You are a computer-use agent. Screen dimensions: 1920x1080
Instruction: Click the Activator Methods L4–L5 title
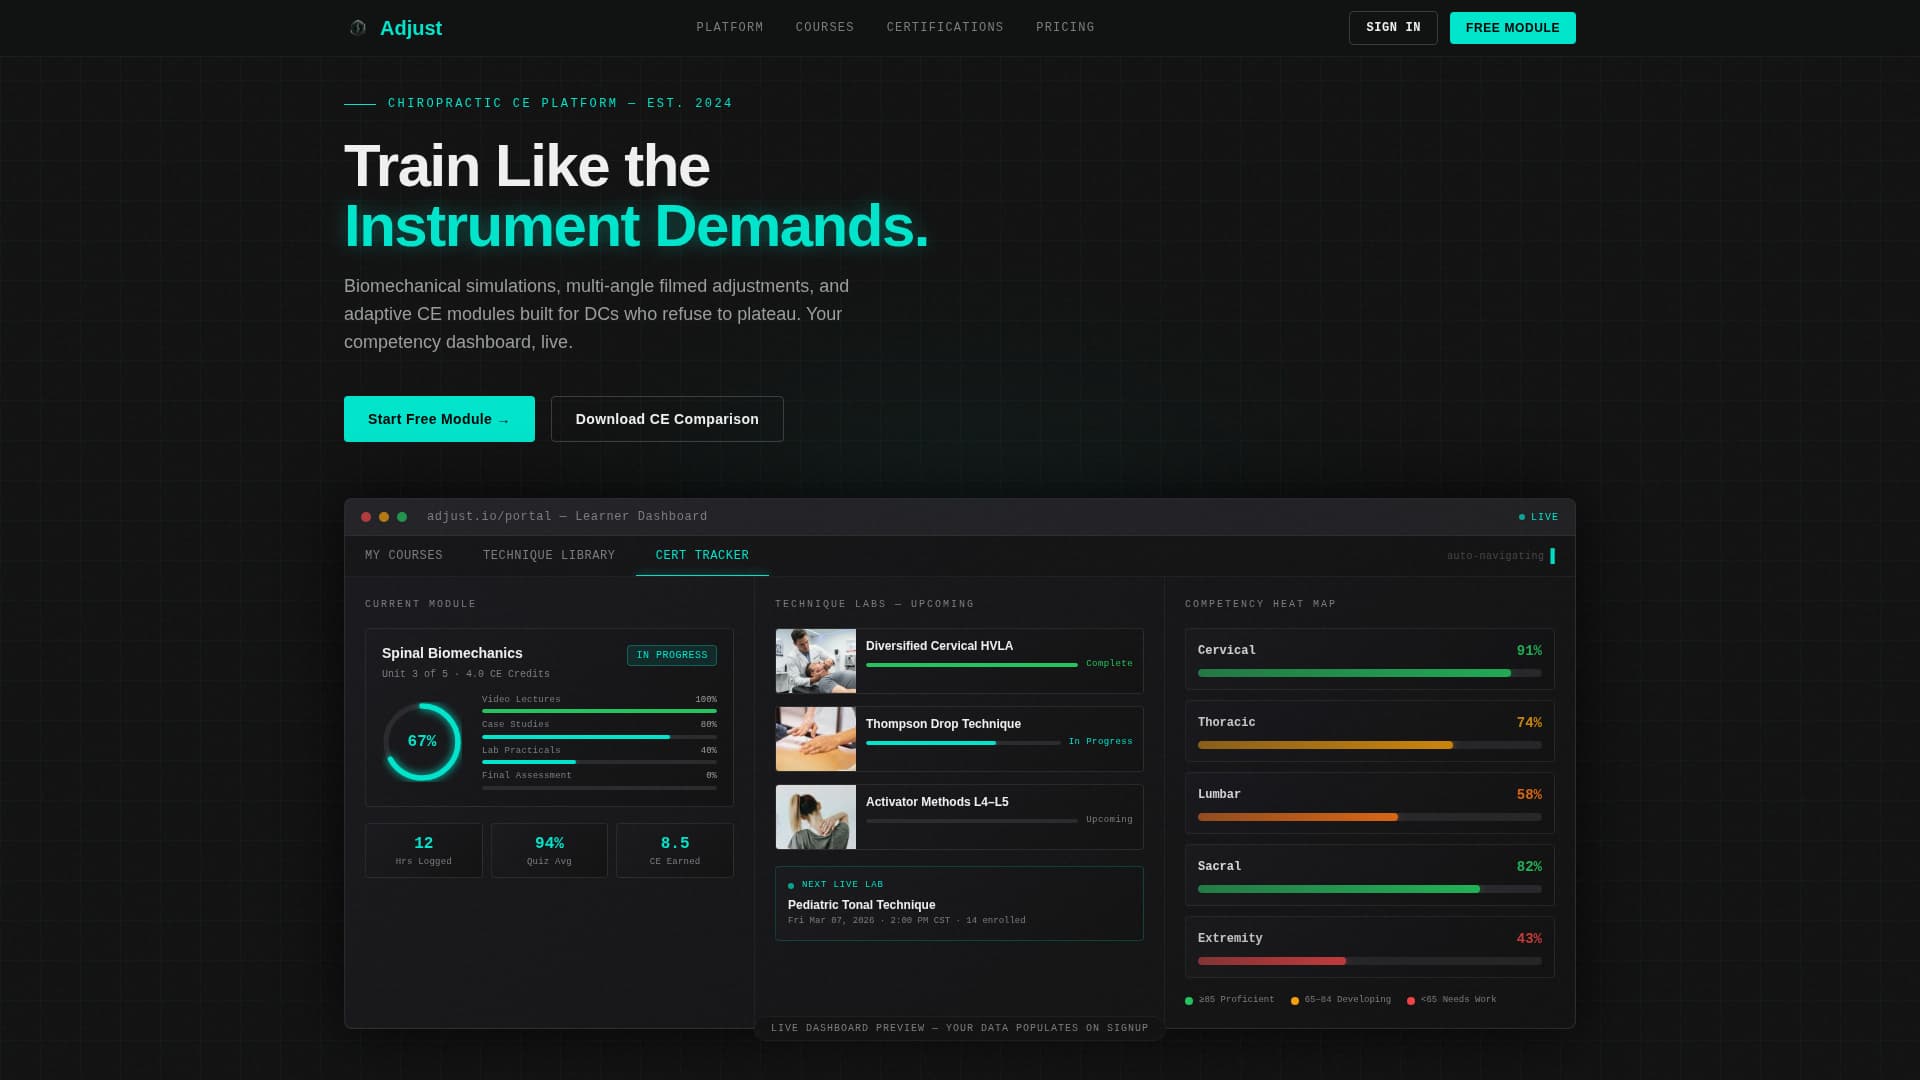937,802
